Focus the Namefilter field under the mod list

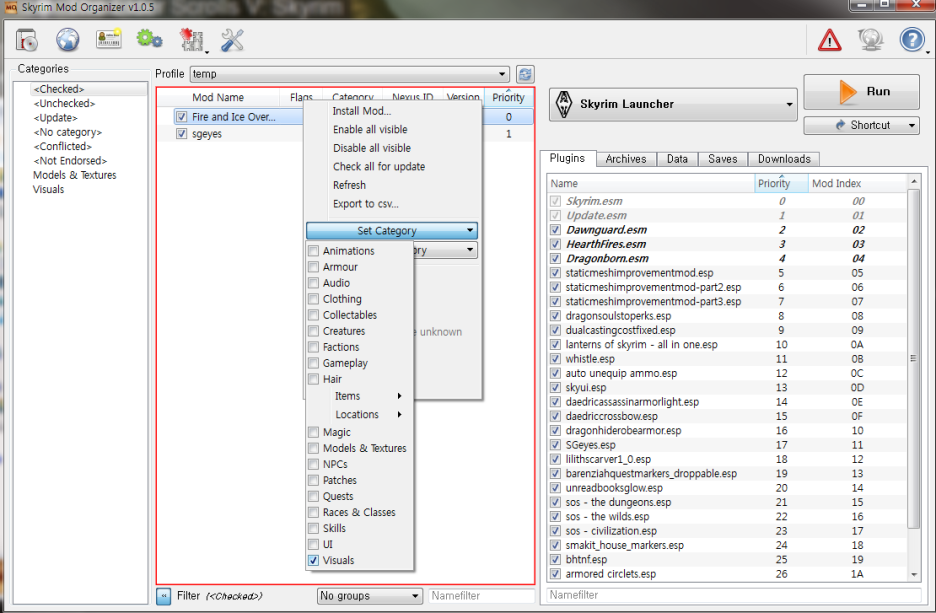pyautogui.click(x=481, y=596)
